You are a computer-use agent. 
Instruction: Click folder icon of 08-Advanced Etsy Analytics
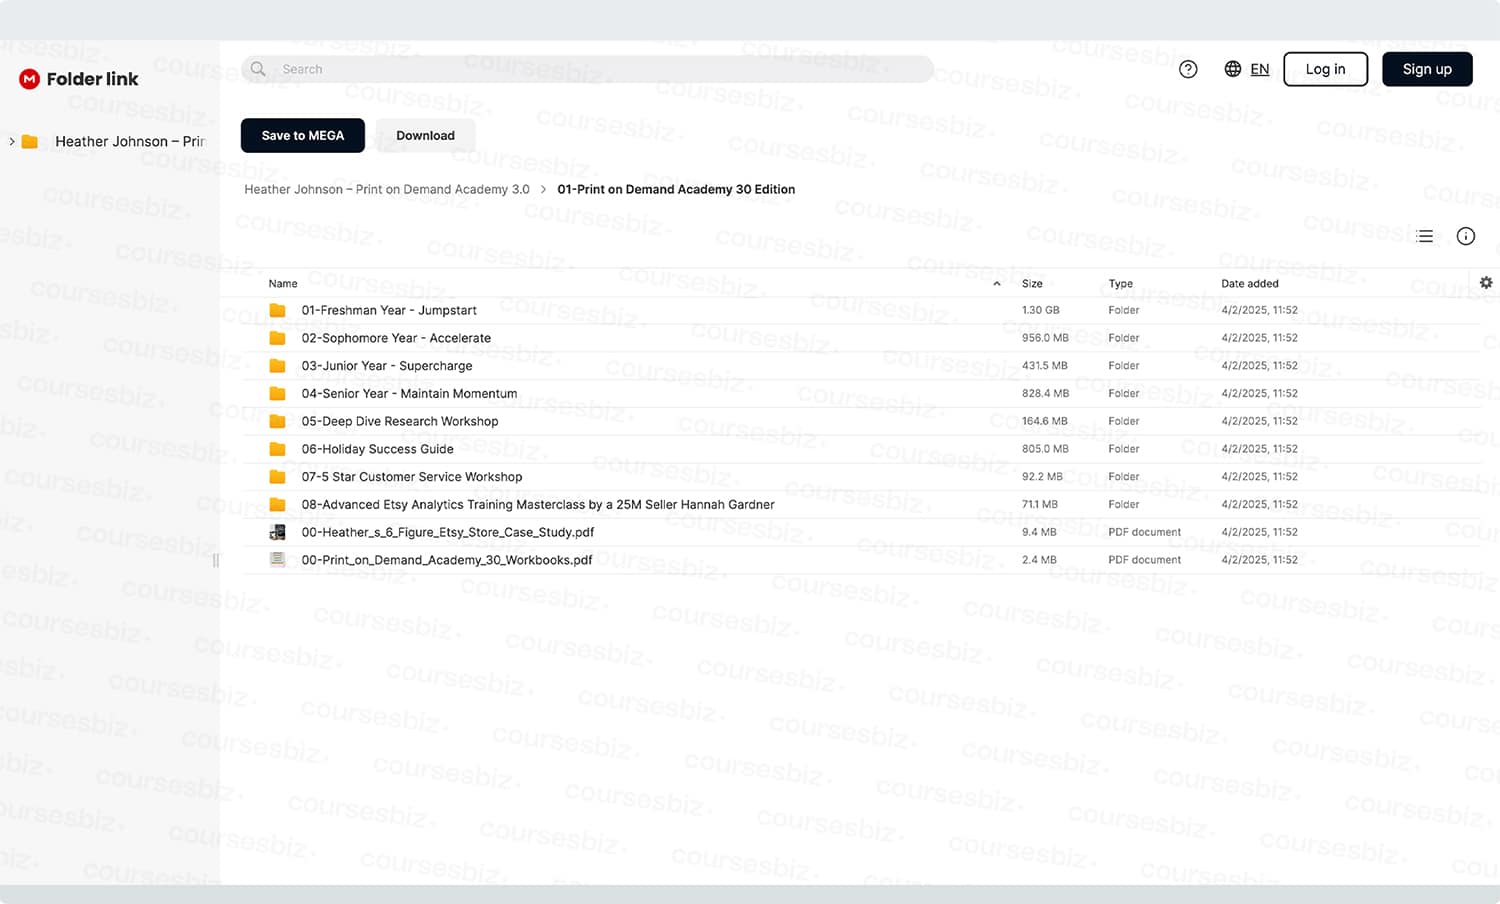278,505
